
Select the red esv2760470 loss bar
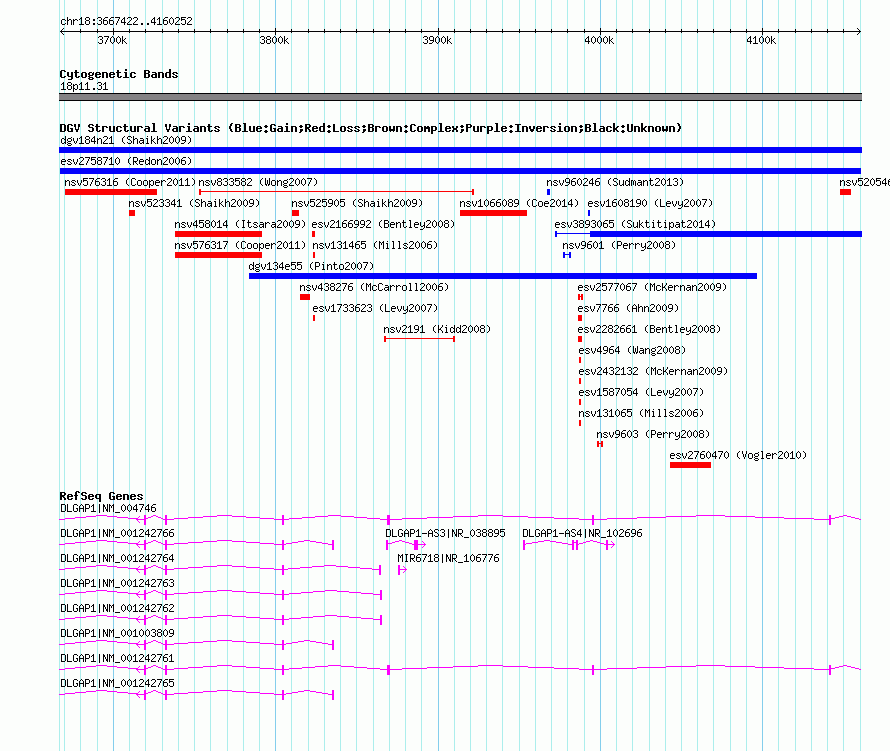tap(690, 465)
